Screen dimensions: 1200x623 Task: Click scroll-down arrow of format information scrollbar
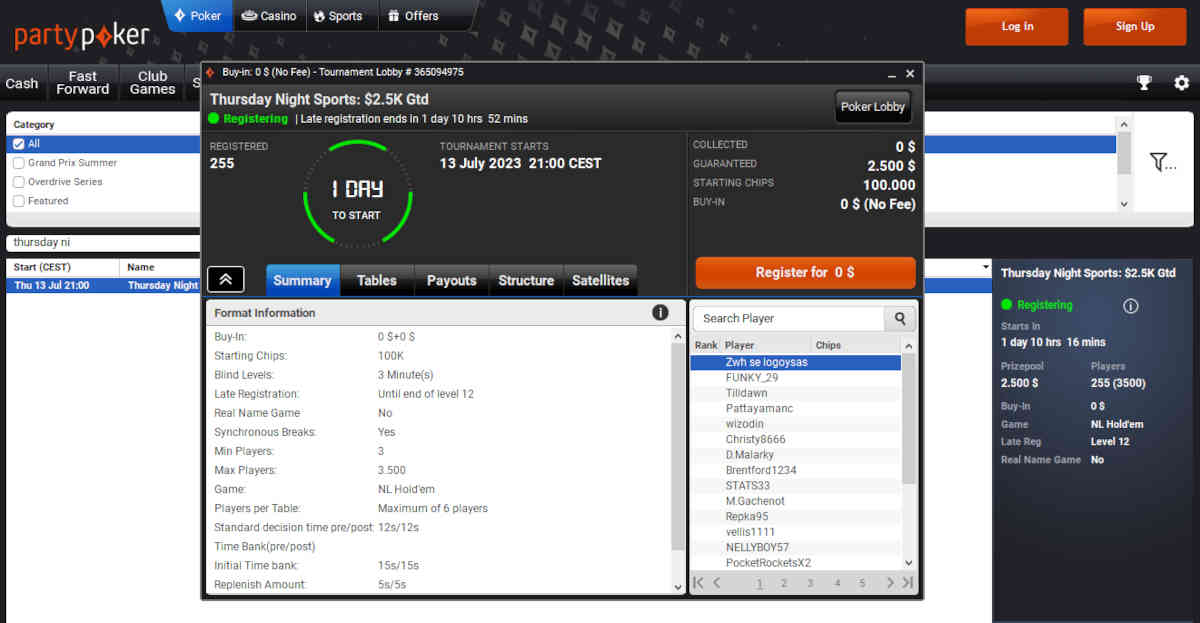[x=679, y=586]
